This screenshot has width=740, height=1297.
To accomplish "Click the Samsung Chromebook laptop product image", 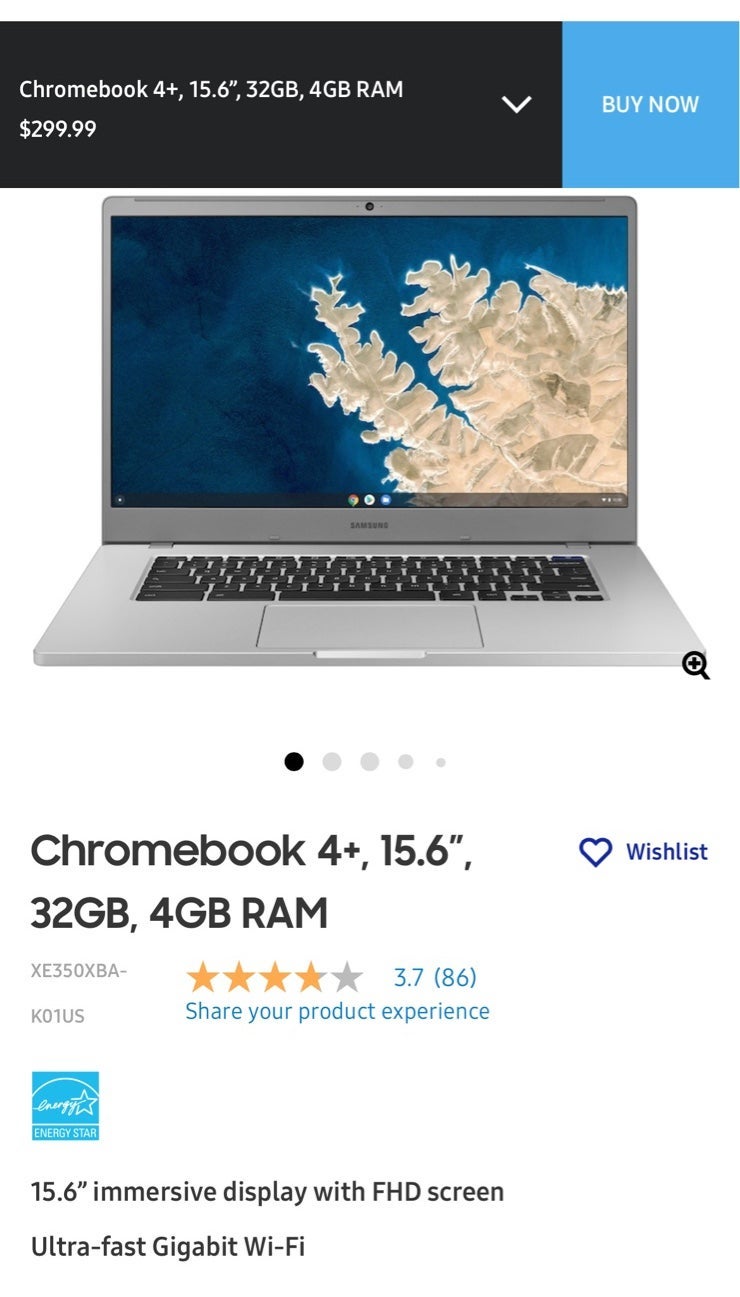I will pyautogui.click(x=370, y=432).
